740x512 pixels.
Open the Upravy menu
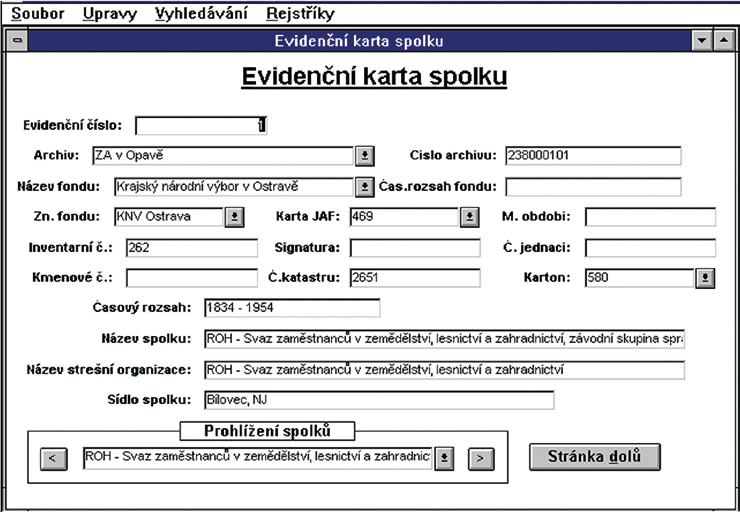(x=110, y=14)
